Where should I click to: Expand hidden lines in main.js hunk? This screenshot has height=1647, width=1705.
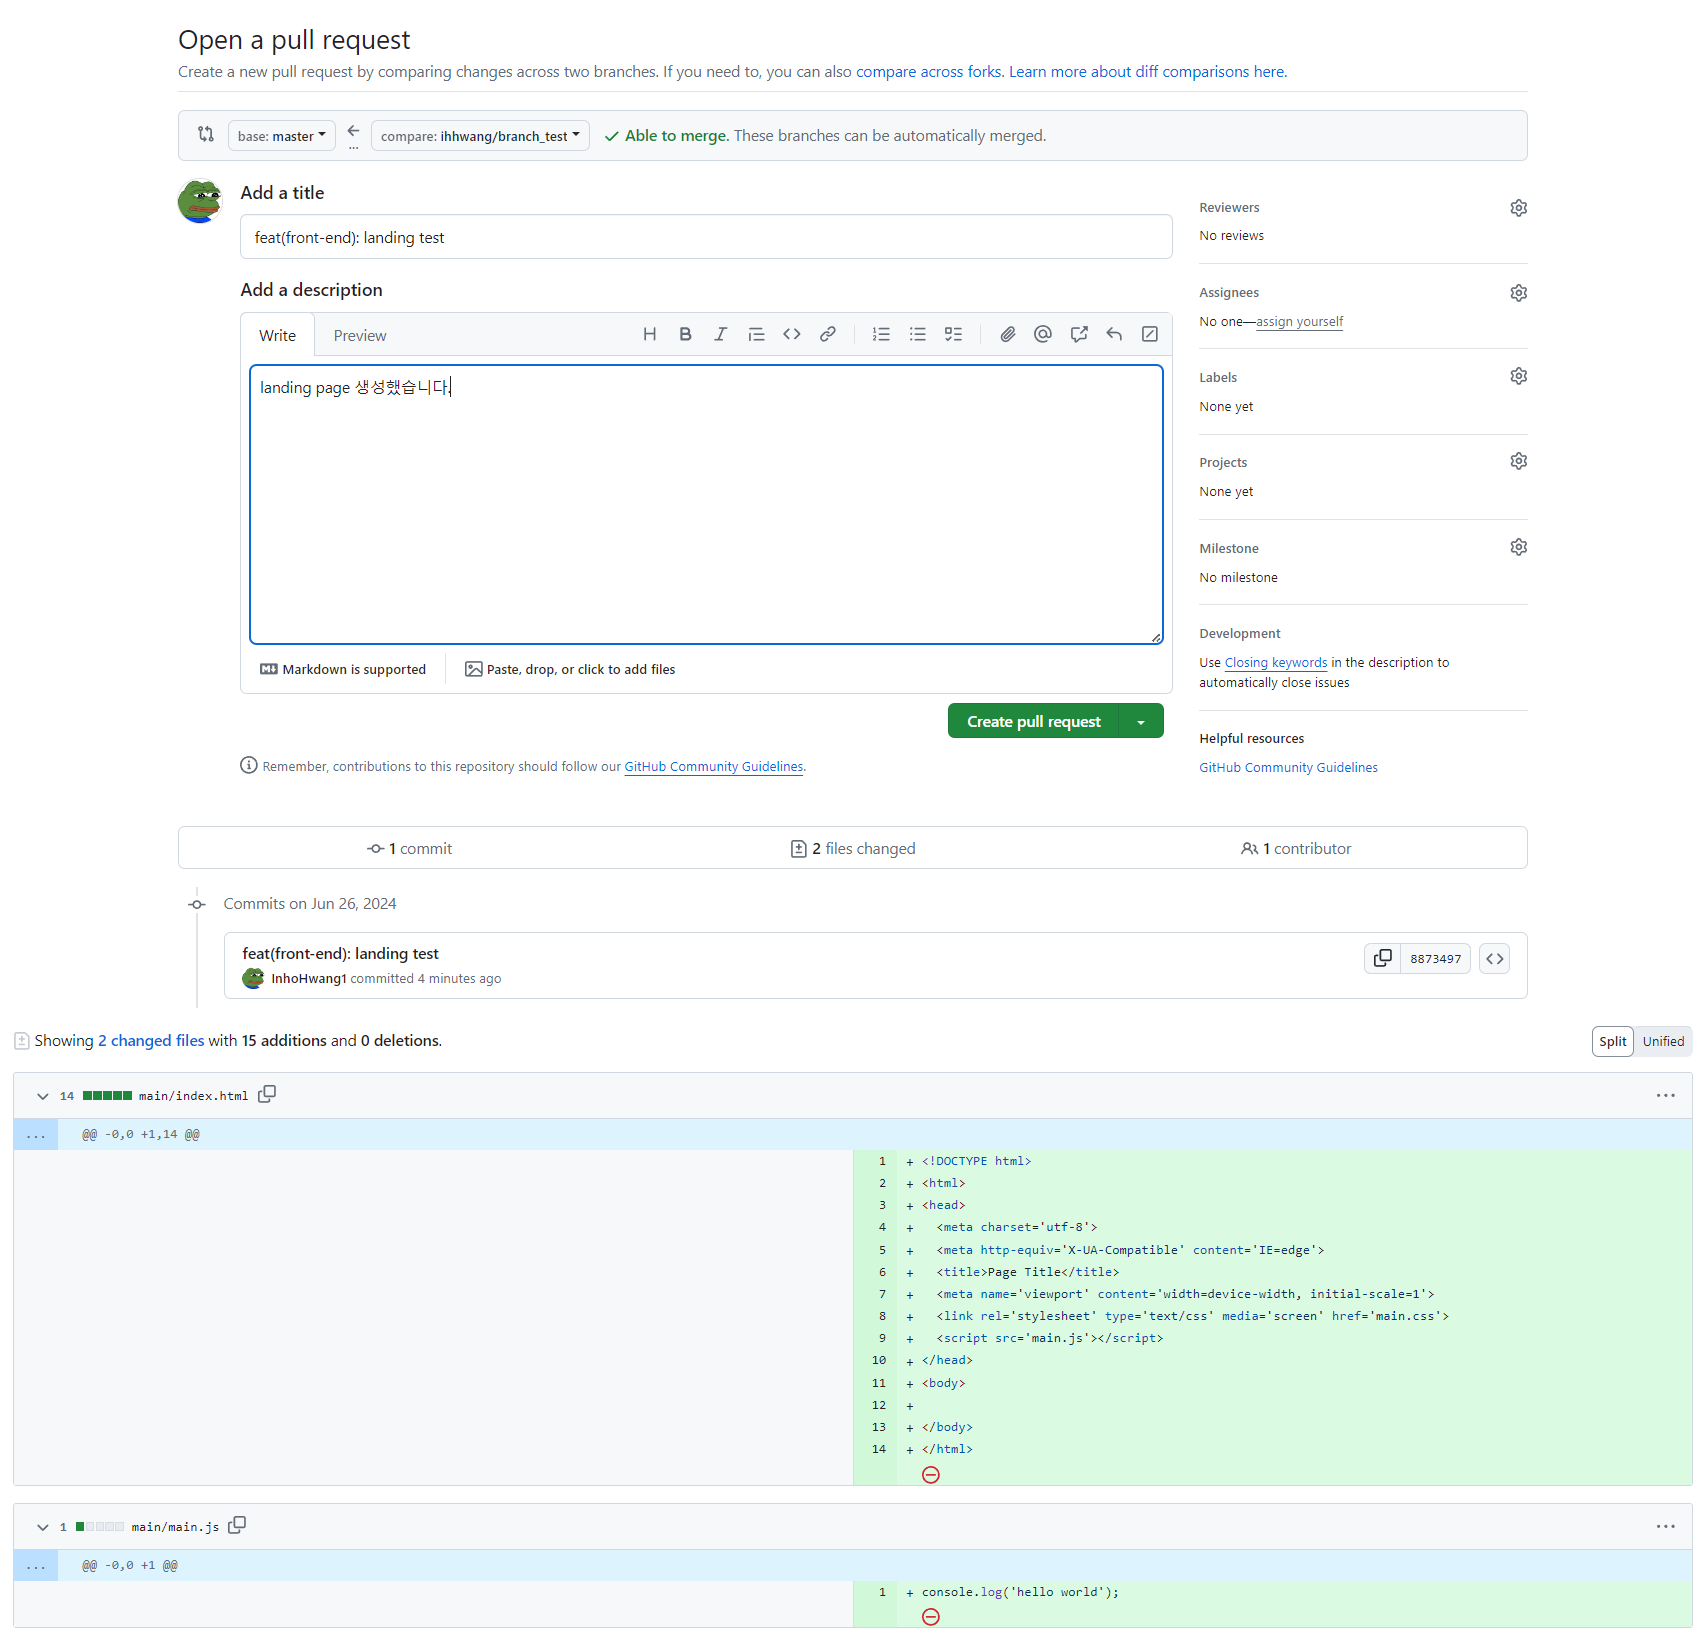click(36, 1565)
